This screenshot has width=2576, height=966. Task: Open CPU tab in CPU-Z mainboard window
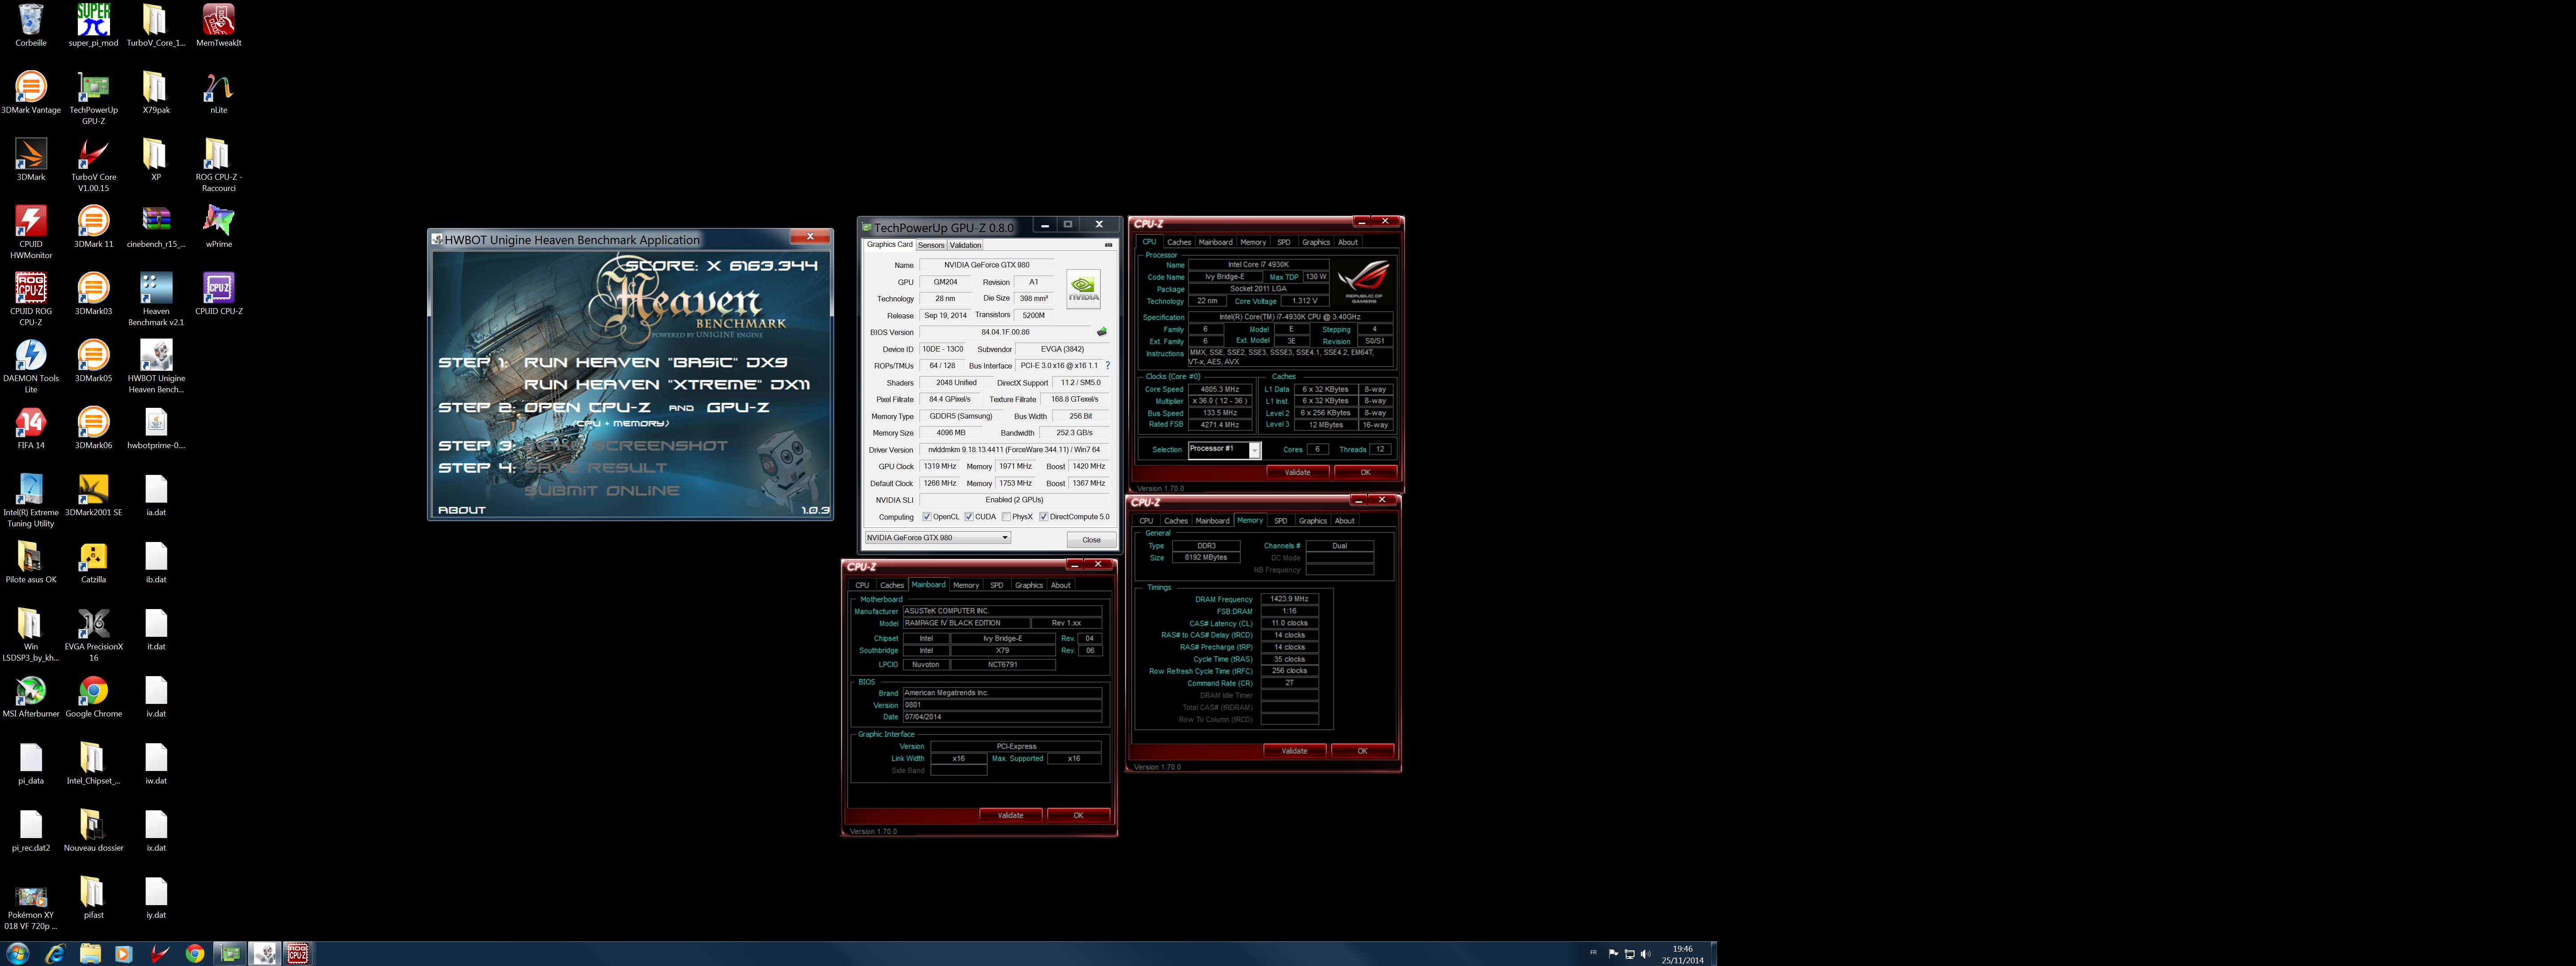tap(862, 585)
